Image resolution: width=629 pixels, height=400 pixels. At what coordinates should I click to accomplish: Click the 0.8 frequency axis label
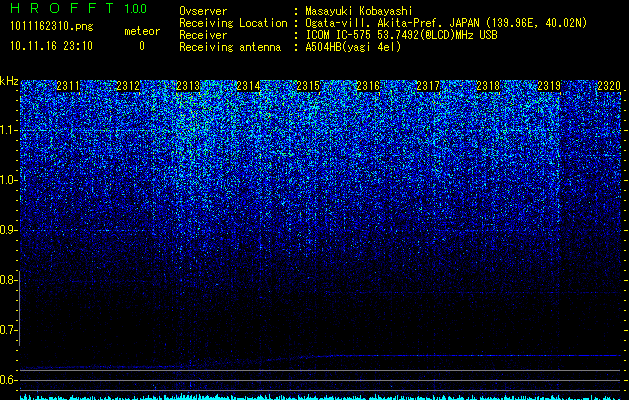[x=8, y=280]
